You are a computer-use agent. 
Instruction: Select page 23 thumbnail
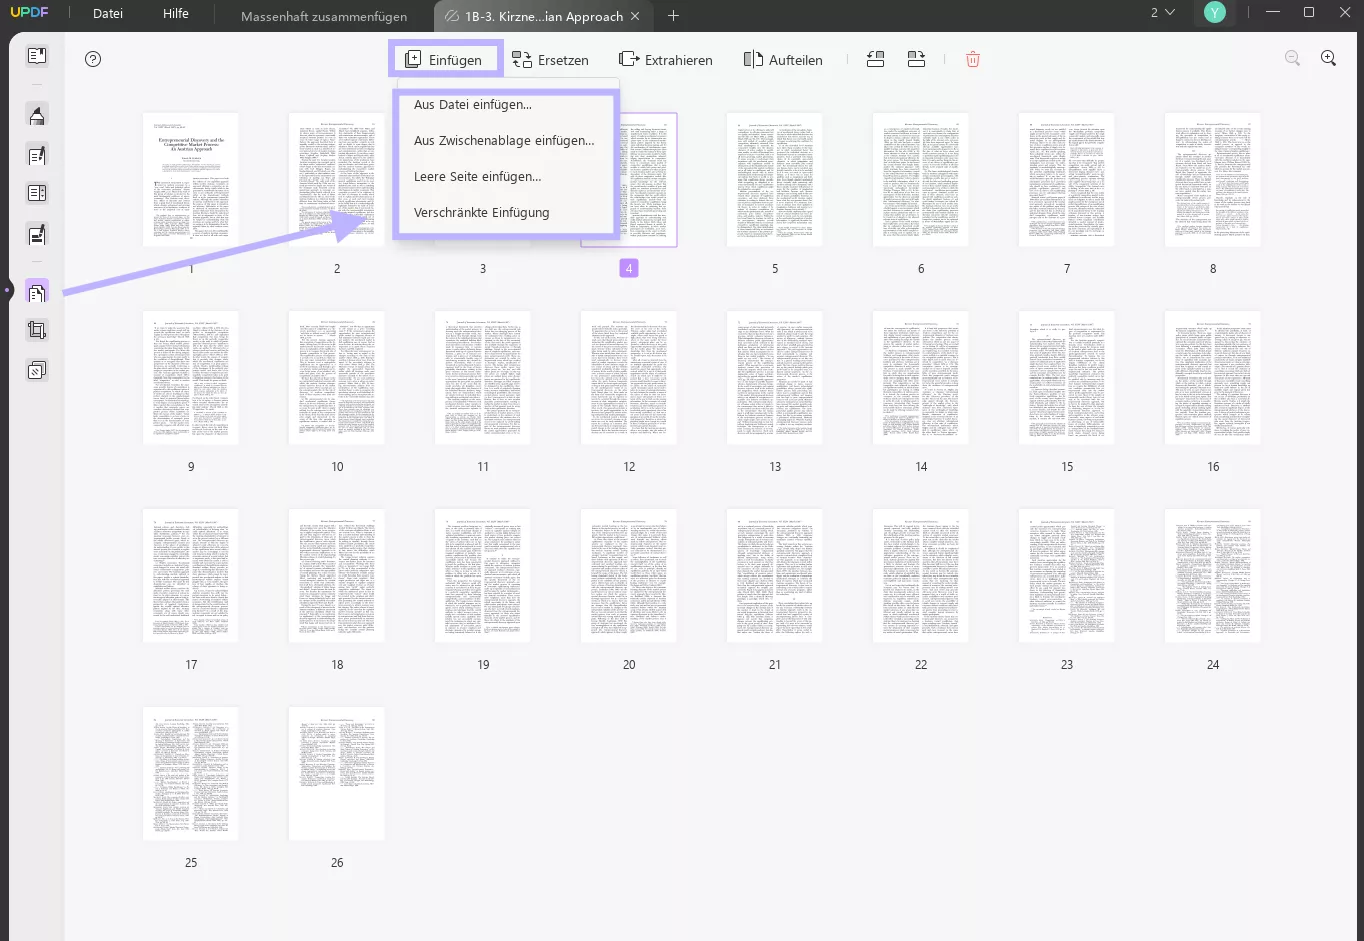tap(1067, 576)
